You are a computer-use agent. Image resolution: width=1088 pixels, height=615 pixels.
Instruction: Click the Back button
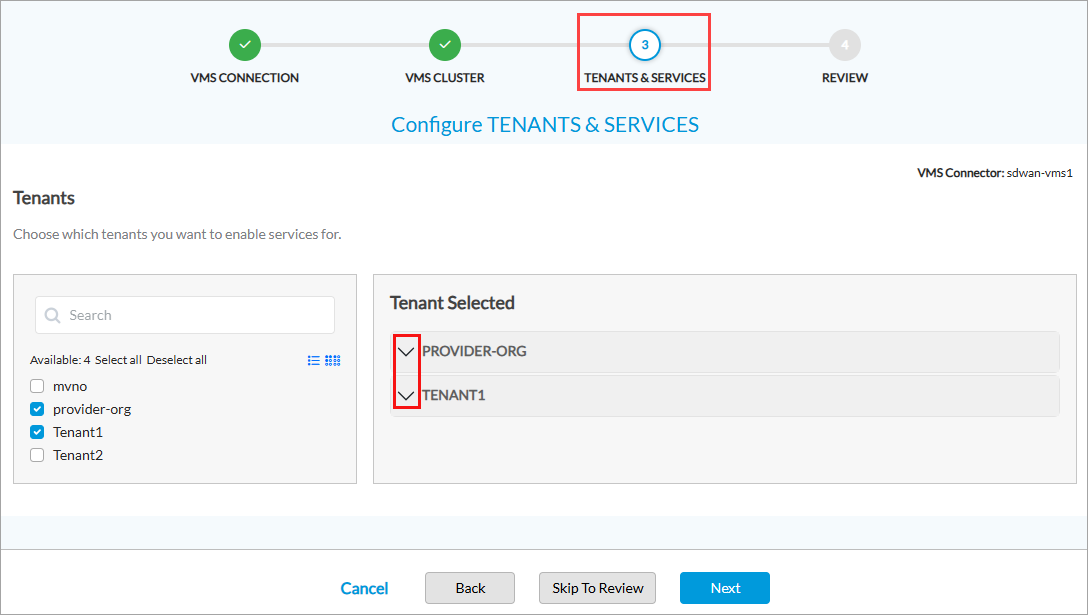coord(470,588)
